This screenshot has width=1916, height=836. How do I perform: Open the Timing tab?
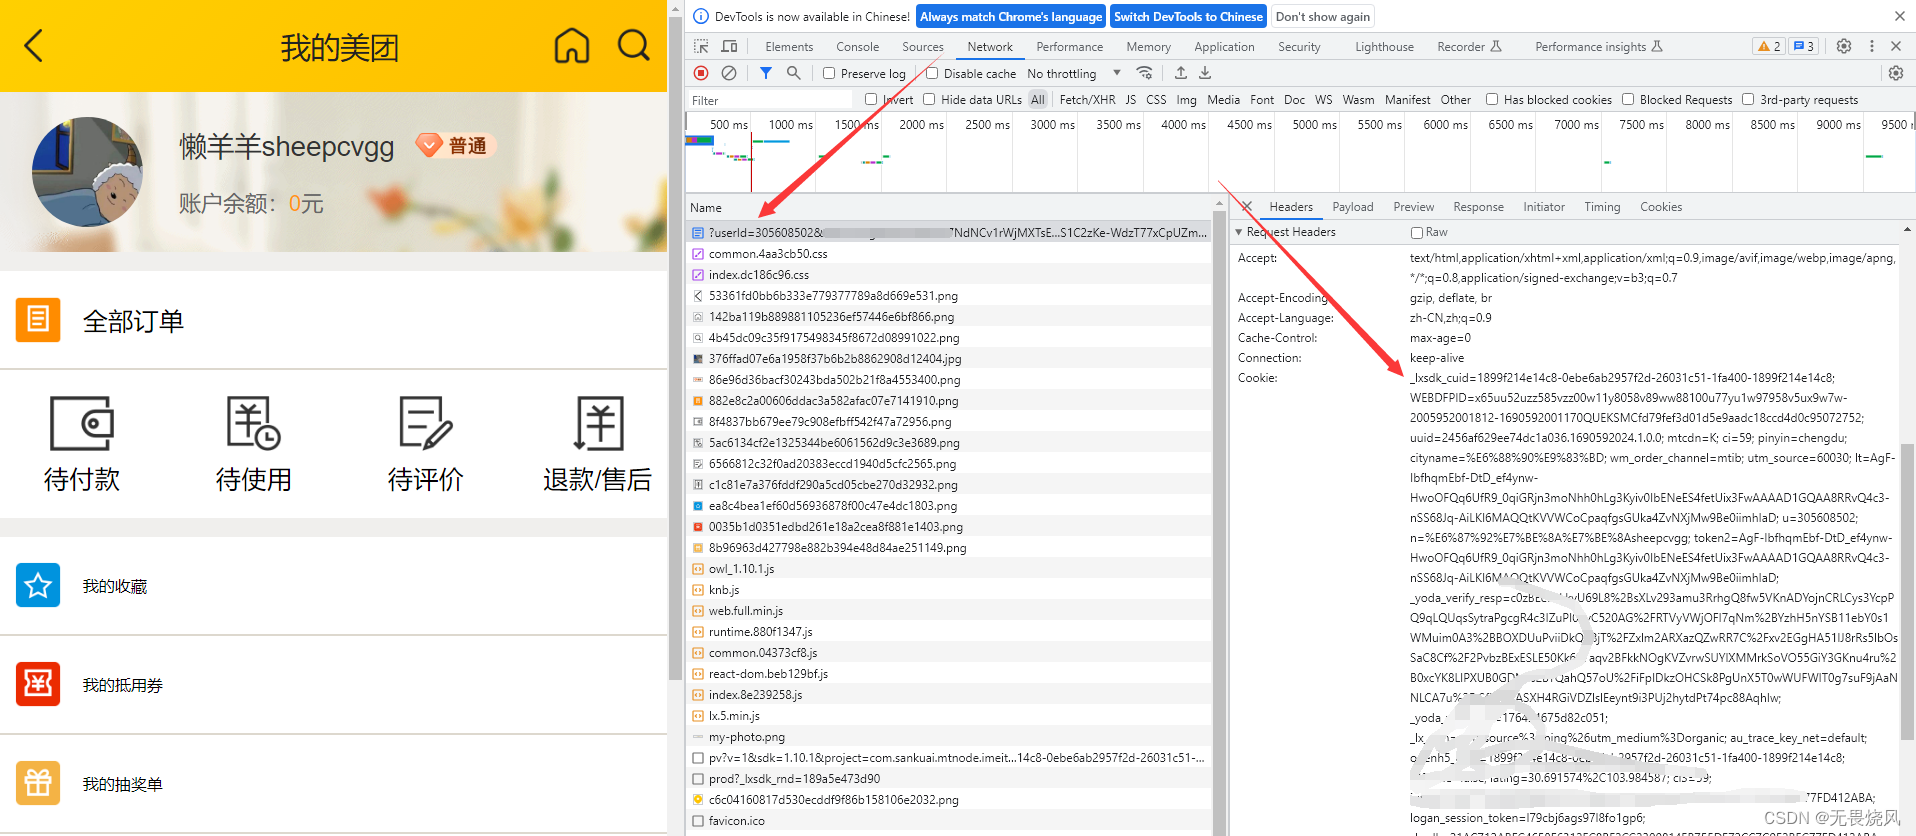pos(1602,206)
